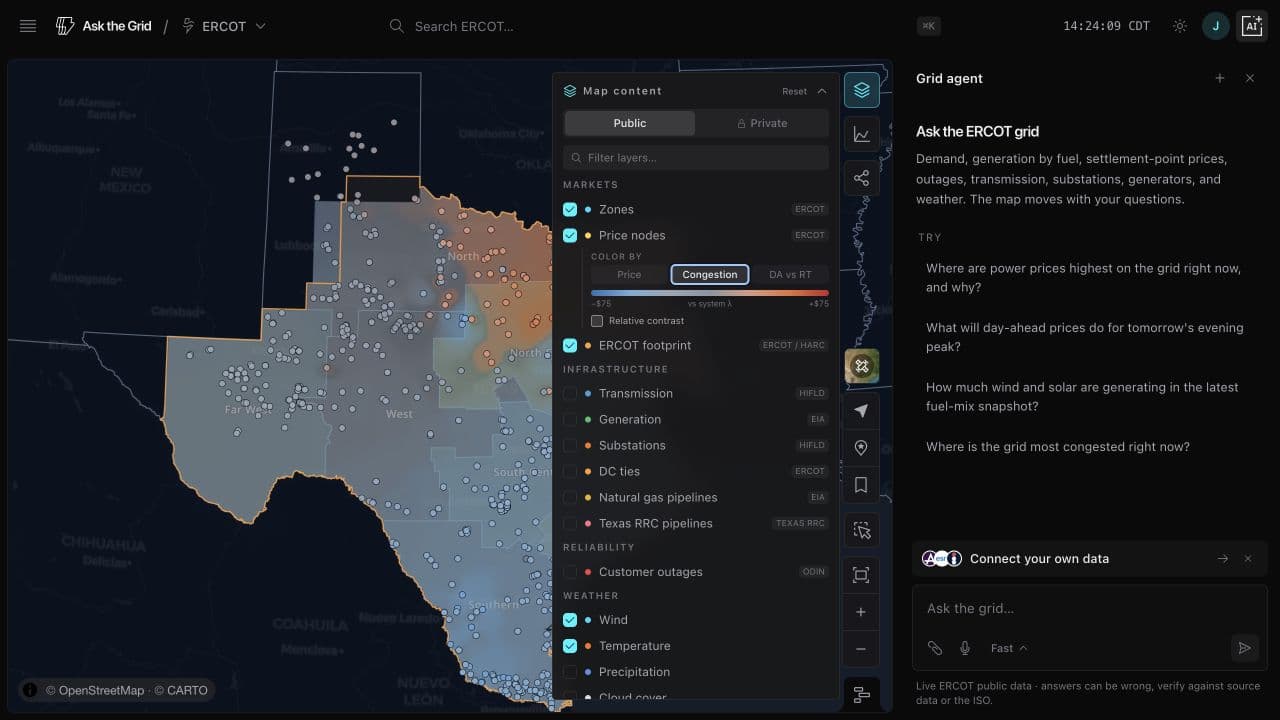Toggle the map layers button
The width and height of the screenshot is (1280, 720).
coord(862,90)
